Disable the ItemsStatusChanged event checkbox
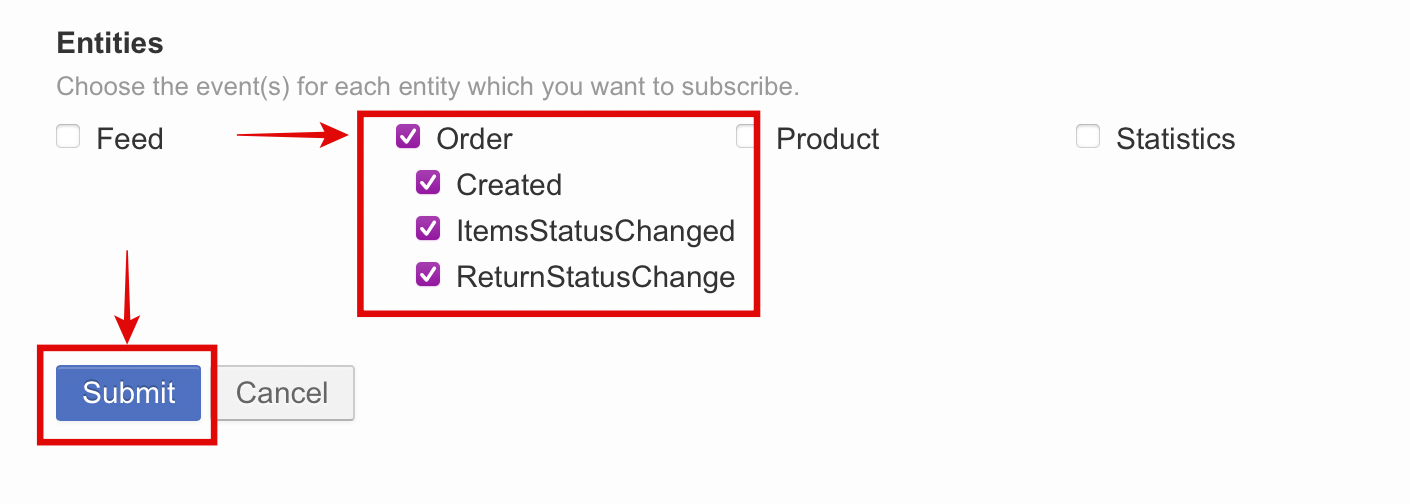The height and width of the screenshot is (504, 1410). tap(428, 229)
